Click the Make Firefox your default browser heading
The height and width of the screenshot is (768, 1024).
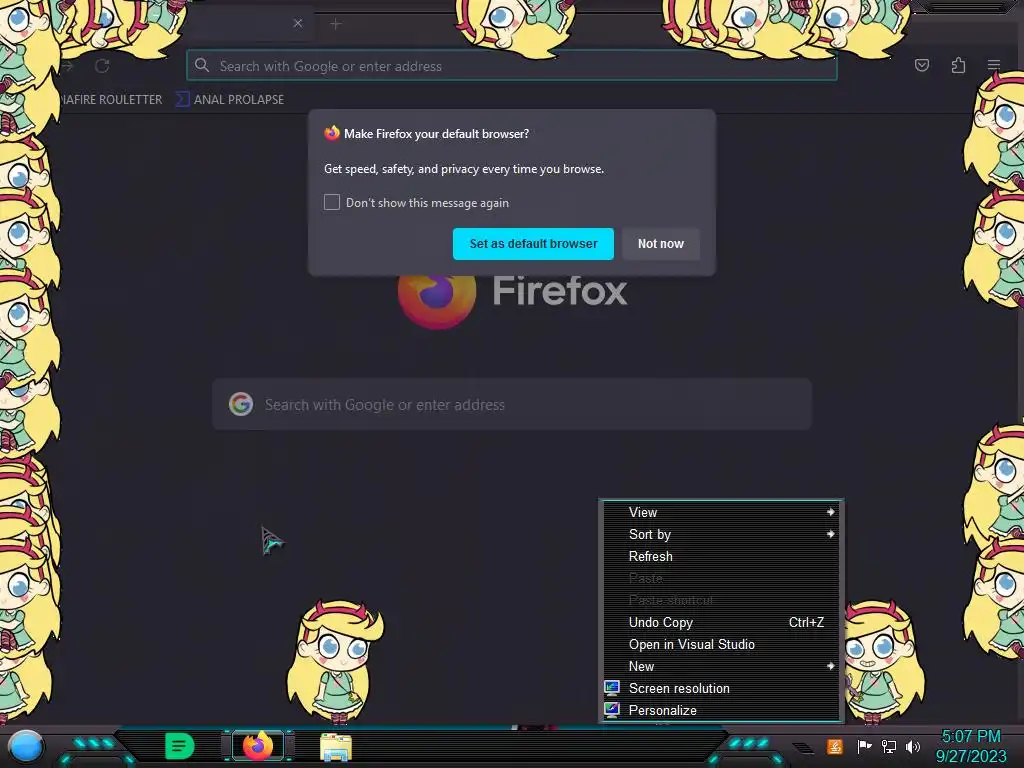coord(436,133)
